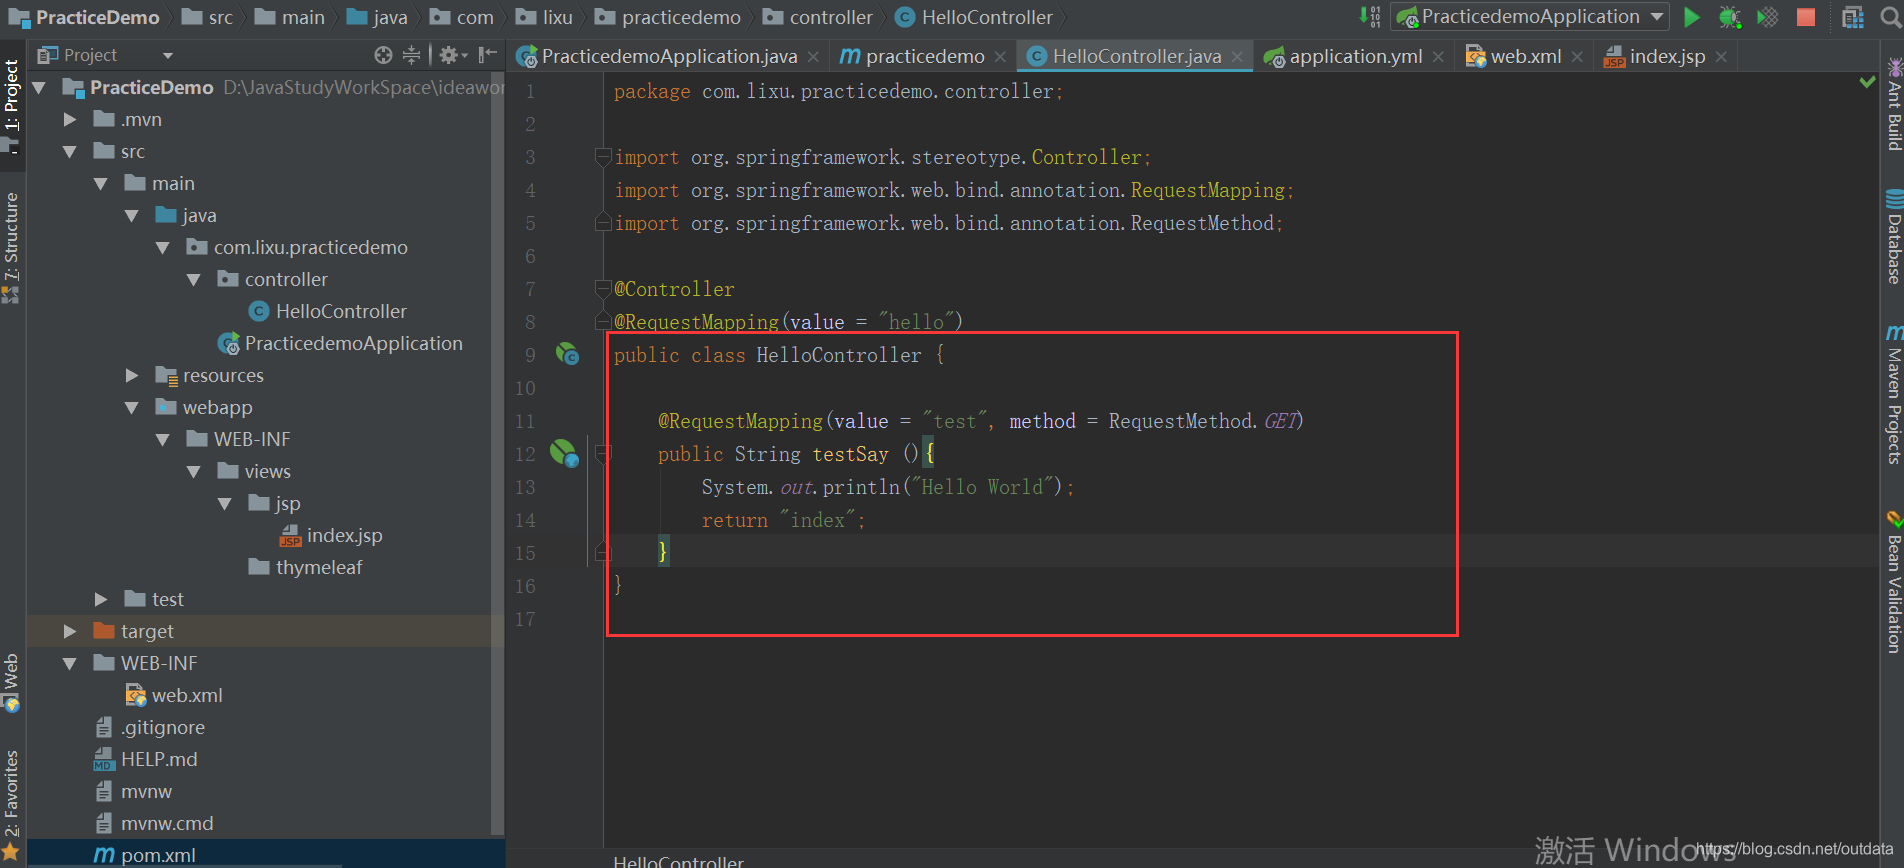Open Bean Validation side panel

(1893, 582)
